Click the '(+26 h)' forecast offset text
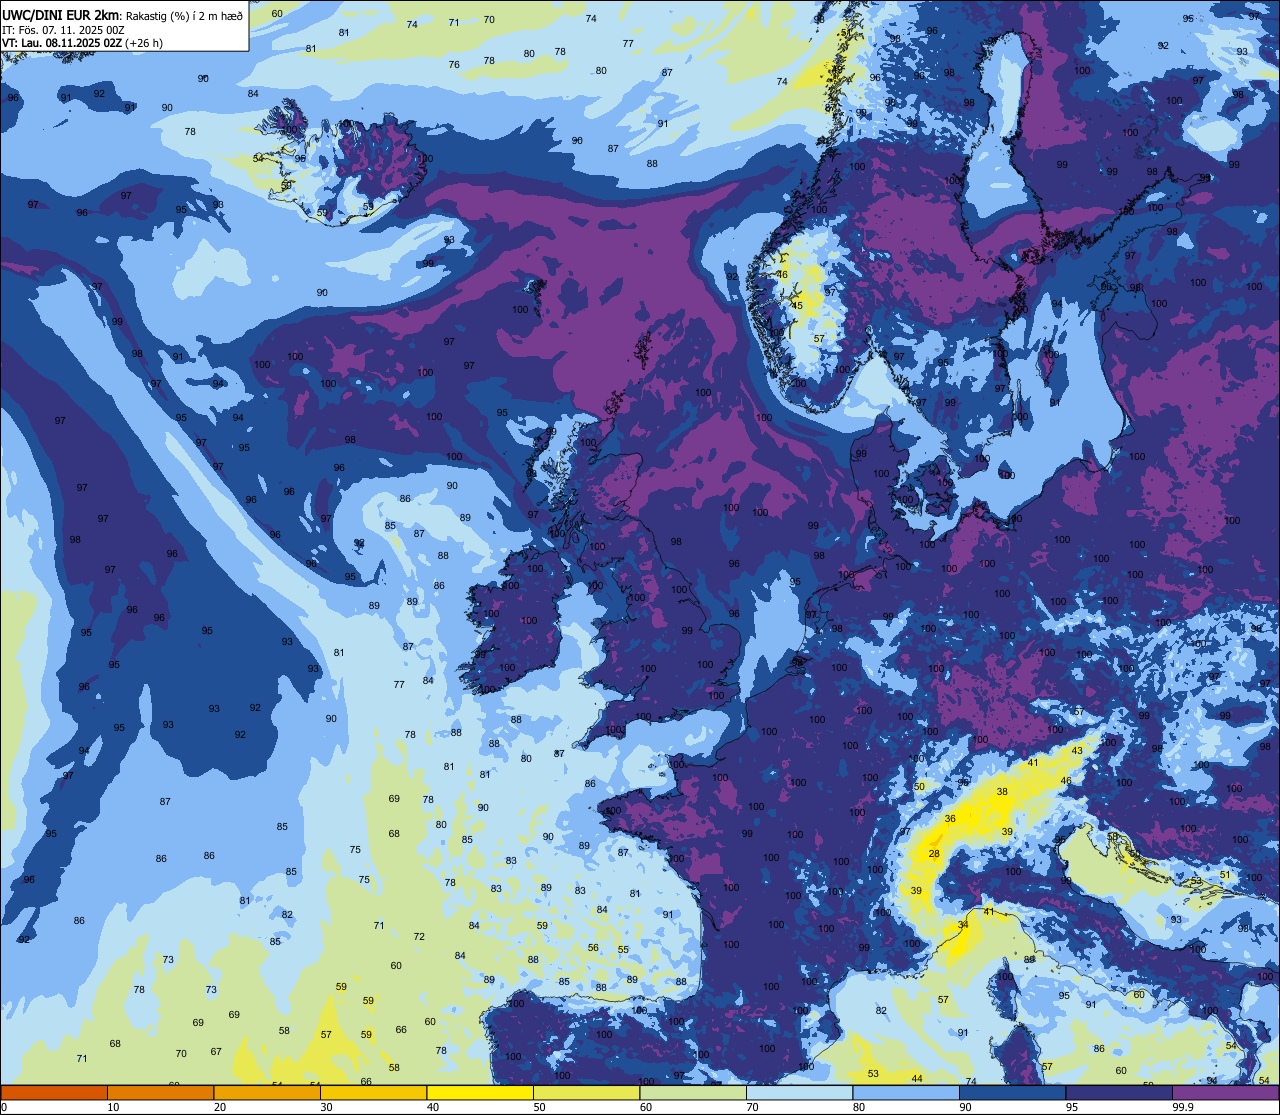This screenshot has height=1115, width=1280. [143, 43]
